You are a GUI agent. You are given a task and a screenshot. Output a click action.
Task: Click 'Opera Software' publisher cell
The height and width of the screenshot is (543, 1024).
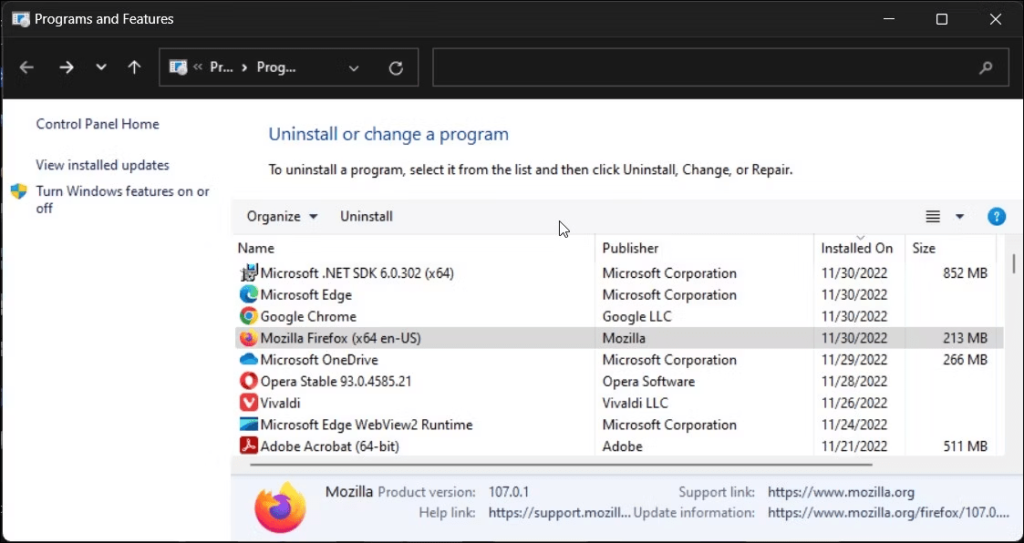tap(648, 382)
